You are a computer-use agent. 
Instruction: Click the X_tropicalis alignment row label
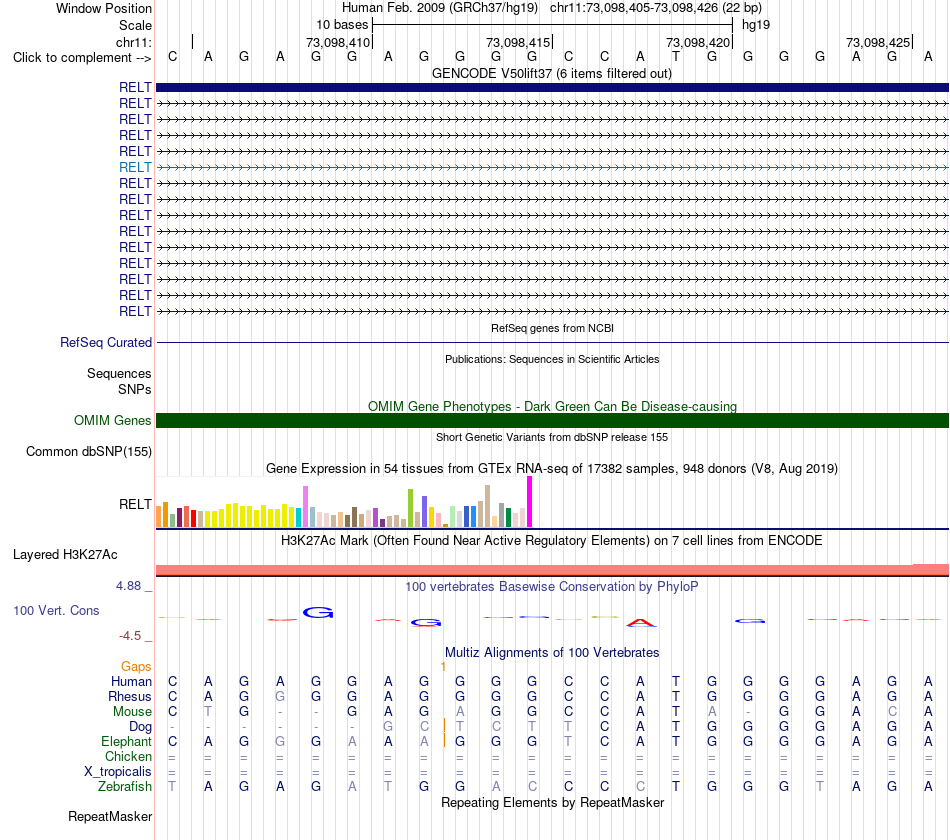tap(118, 772)
